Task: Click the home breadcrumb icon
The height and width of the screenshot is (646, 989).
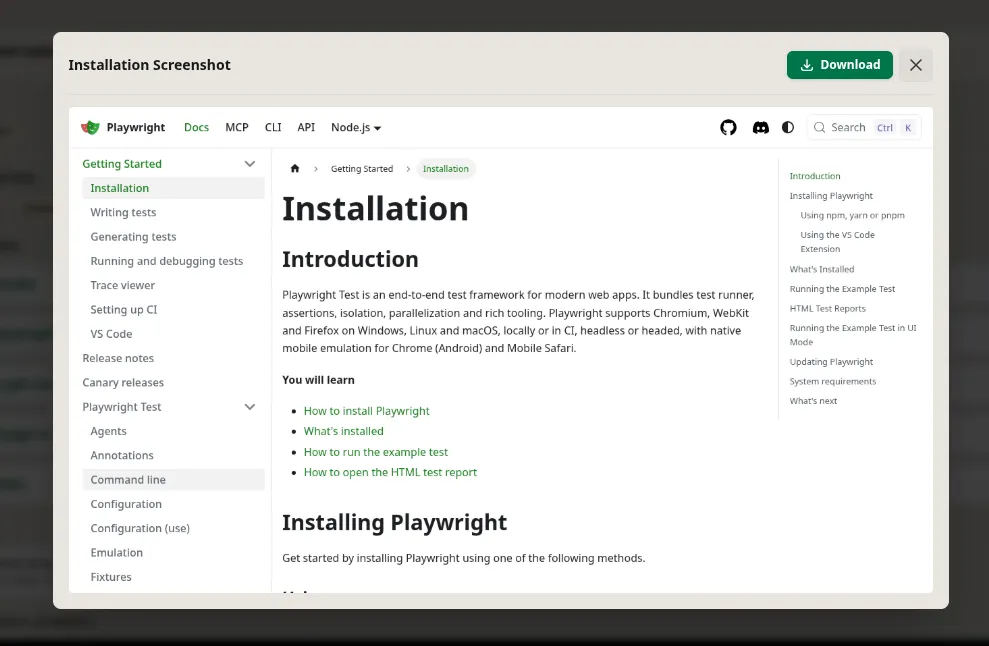Action: (295, 168)
